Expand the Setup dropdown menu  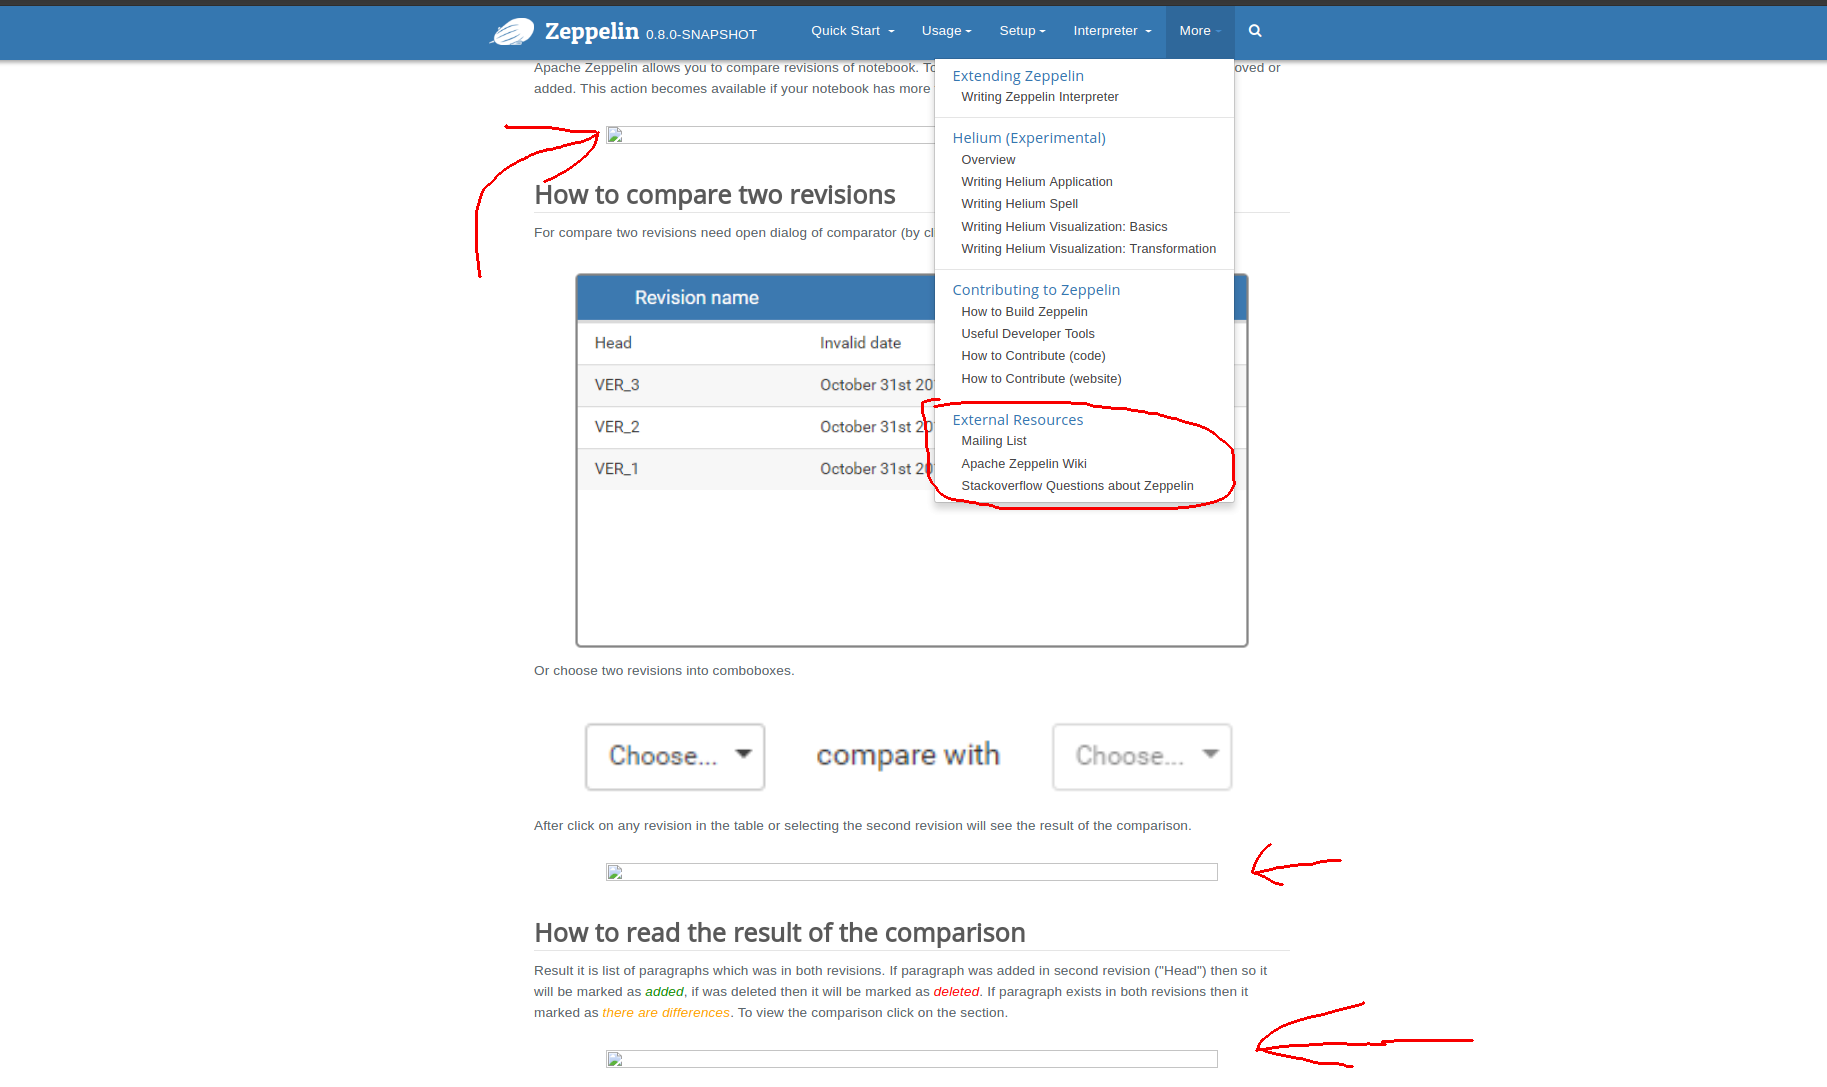pos(1022,31)
